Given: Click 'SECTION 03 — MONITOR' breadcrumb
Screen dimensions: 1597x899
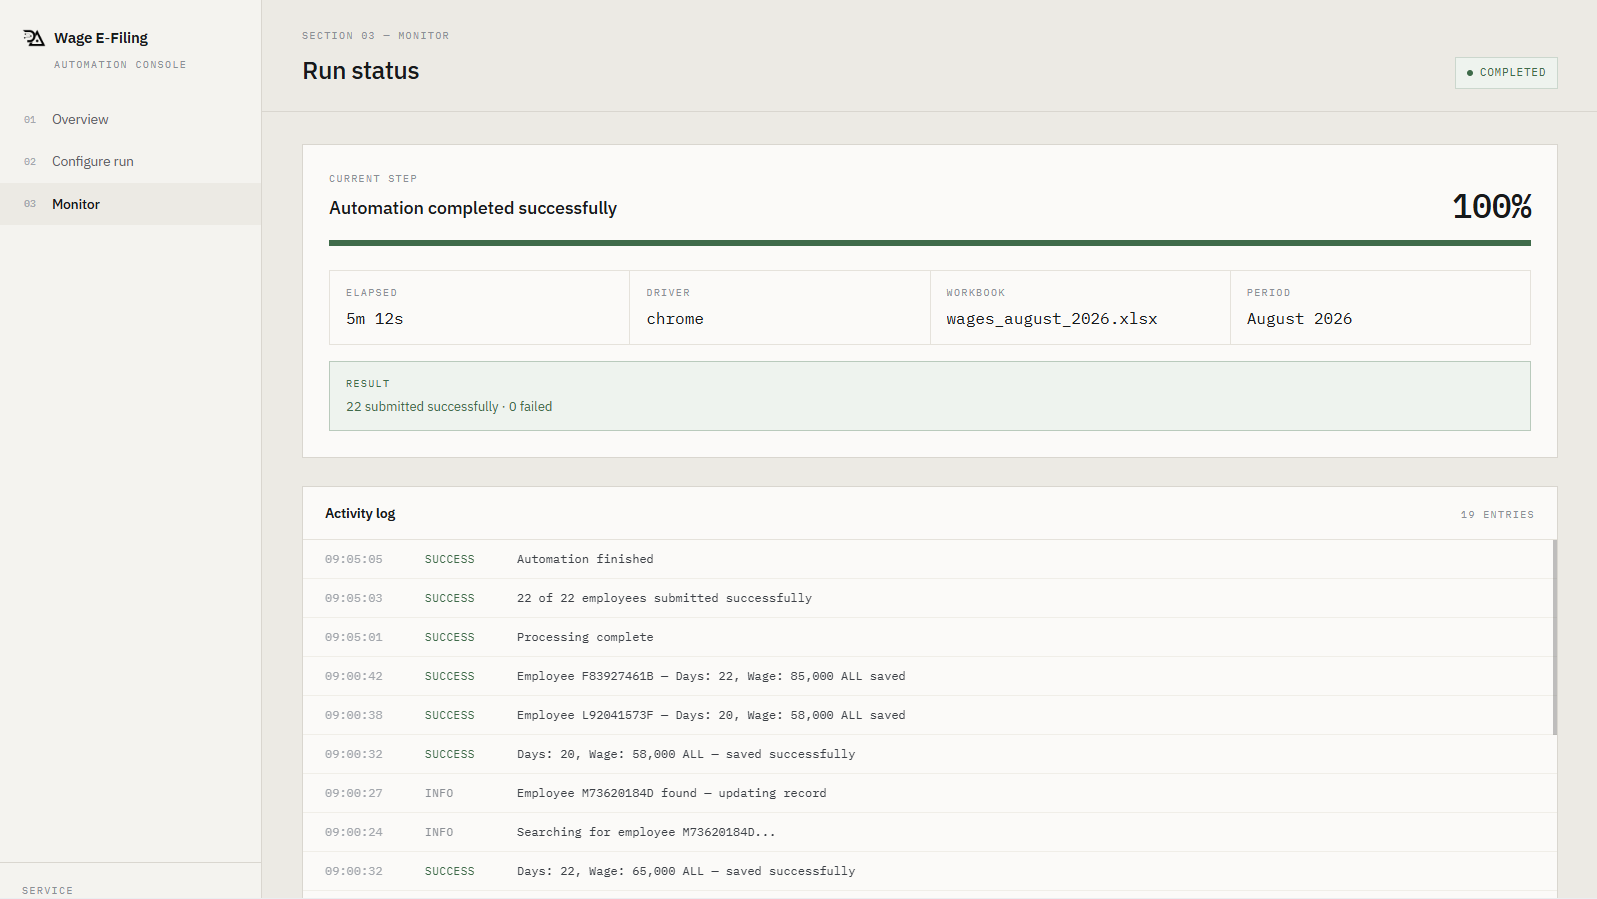Looking at the screenshot, I should (376, 36).
